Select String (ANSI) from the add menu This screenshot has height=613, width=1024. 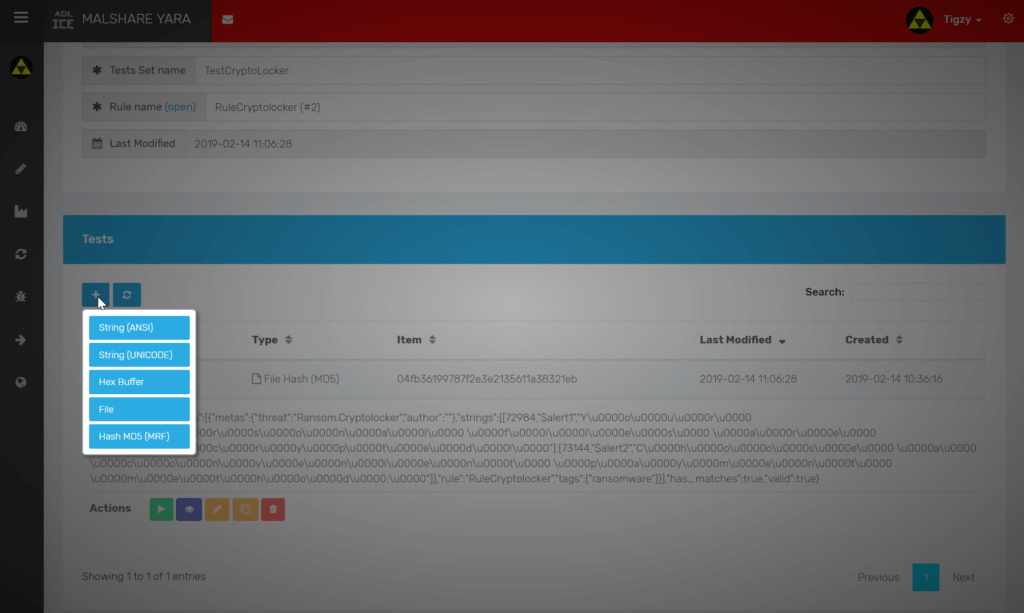pos(139,328)
